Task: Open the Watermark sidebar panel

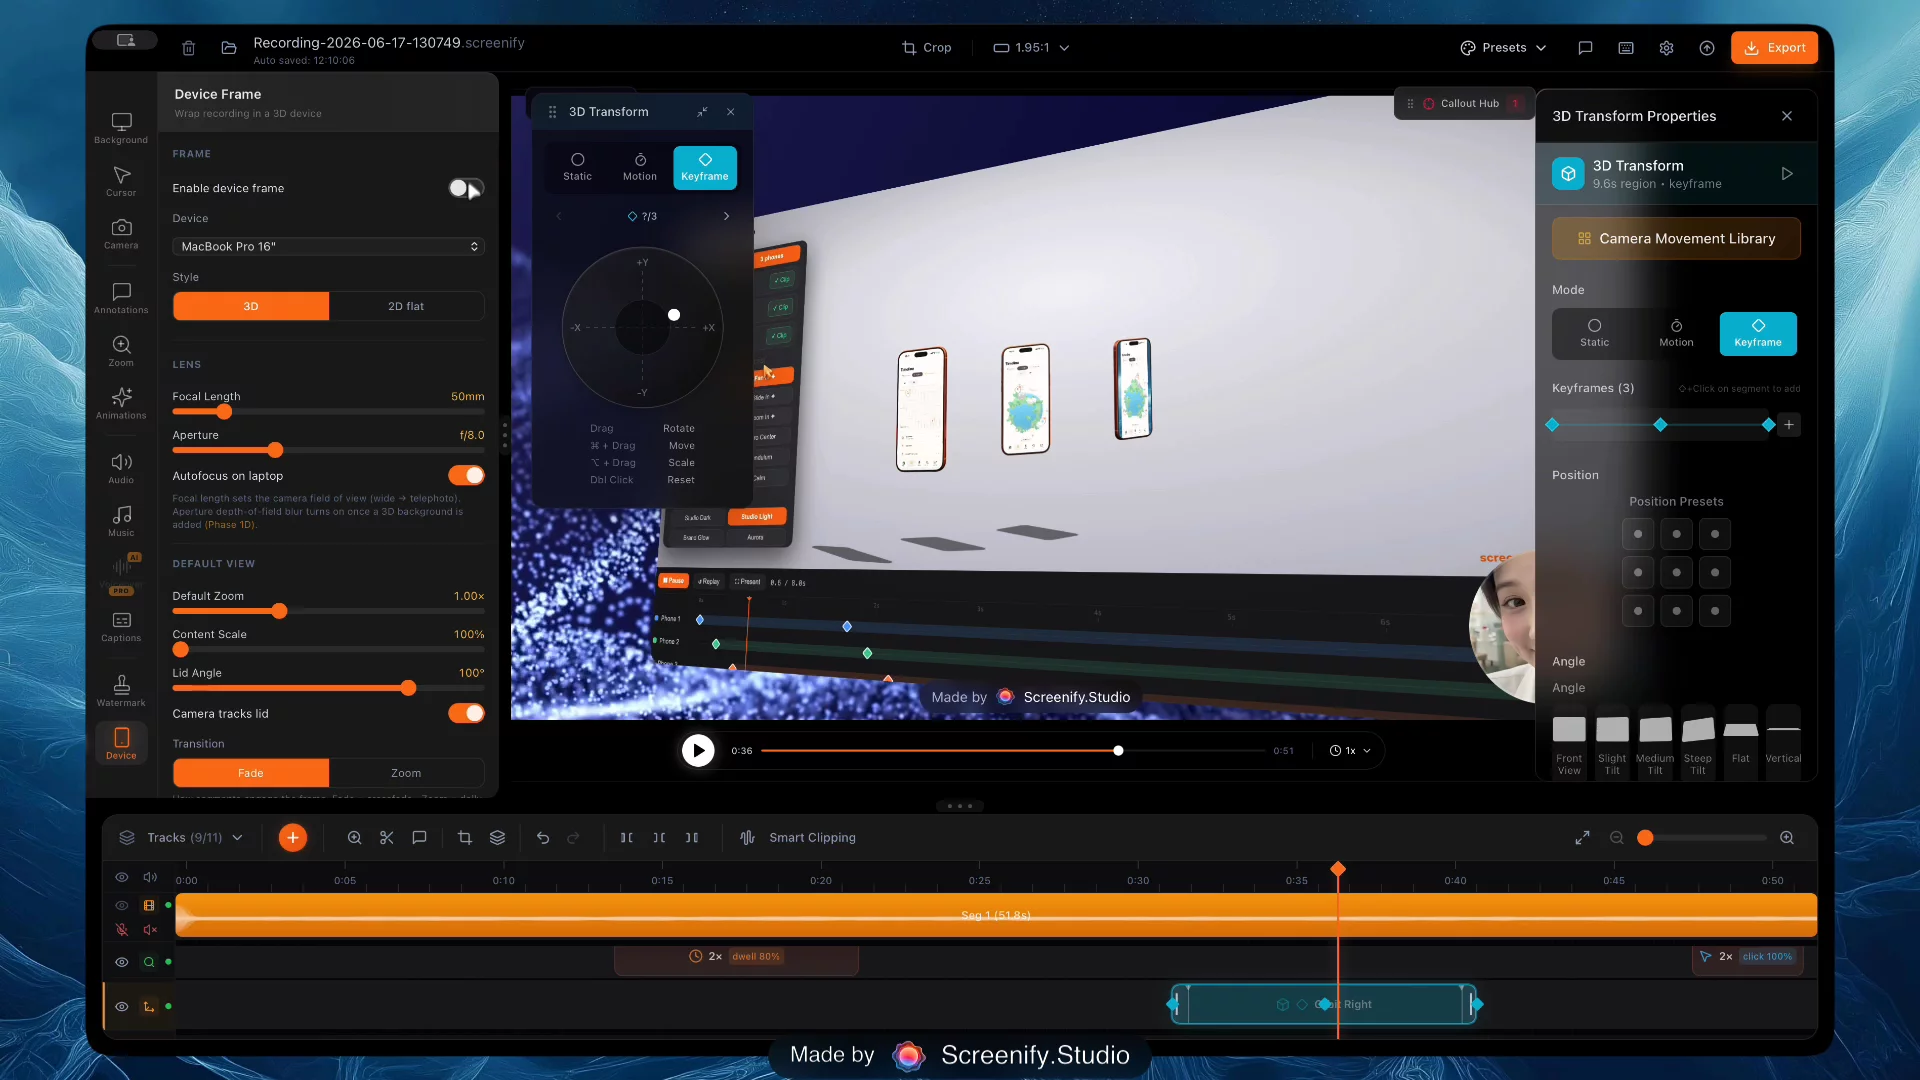Action: point(121,691)
